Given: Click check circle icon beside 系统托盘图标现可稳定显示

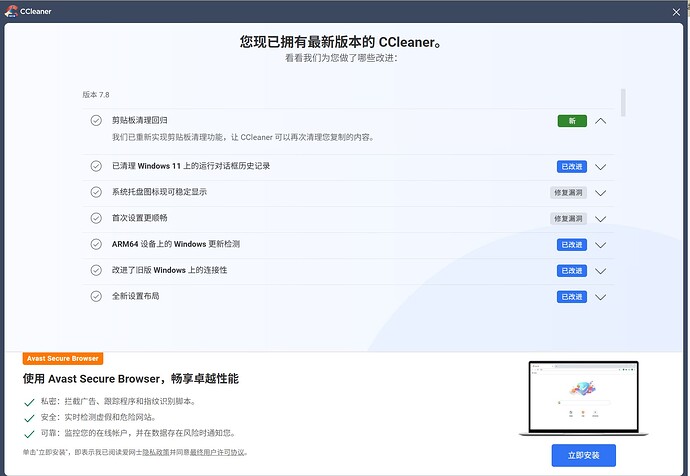Looking at the screenshot, I should coord(96,192).
